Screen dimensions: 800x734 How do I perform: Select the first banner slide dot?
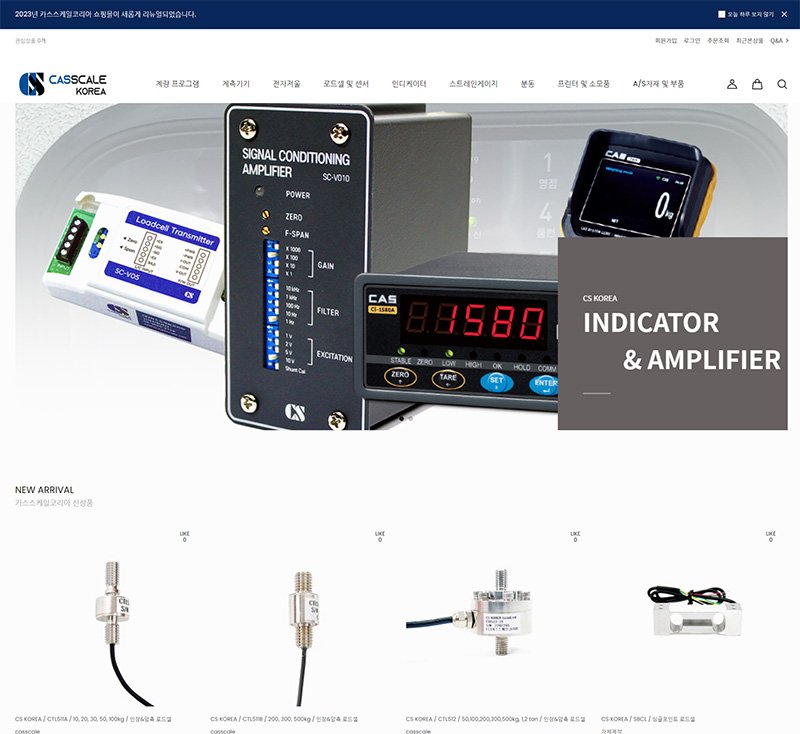(x=402, y=418)
